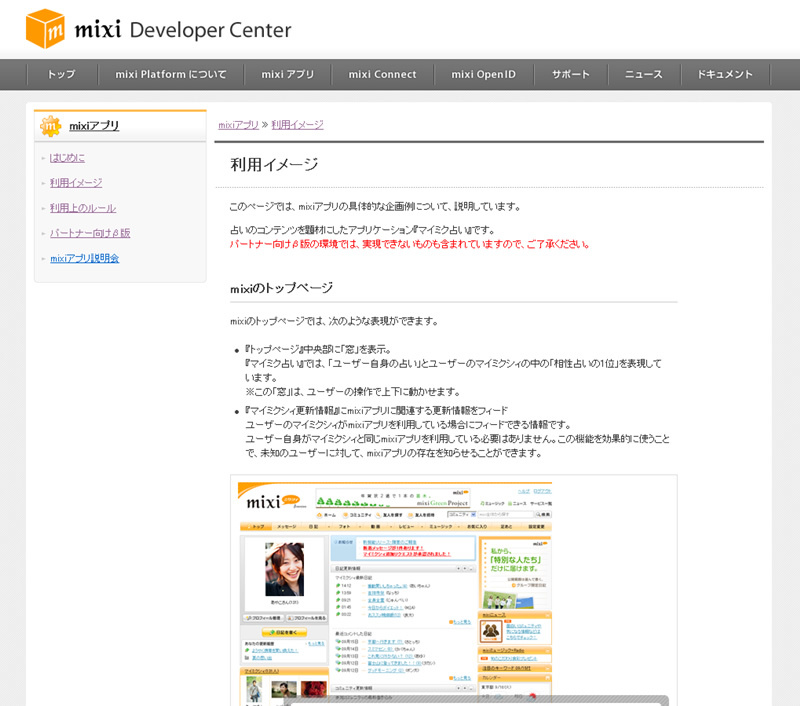Go to mixi アプリ navigation tab

288,74
